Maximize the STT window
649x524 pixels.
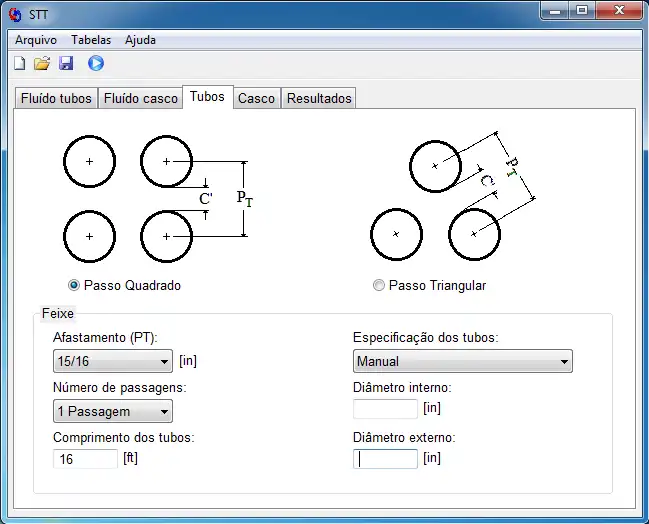[x=582, y=10]
